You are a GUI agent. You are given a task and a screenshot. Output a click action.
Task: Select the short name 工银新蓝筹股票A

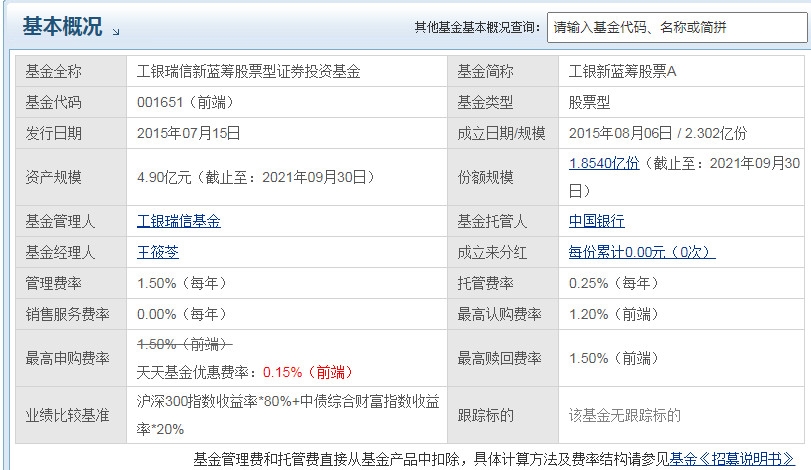[623, 71]
